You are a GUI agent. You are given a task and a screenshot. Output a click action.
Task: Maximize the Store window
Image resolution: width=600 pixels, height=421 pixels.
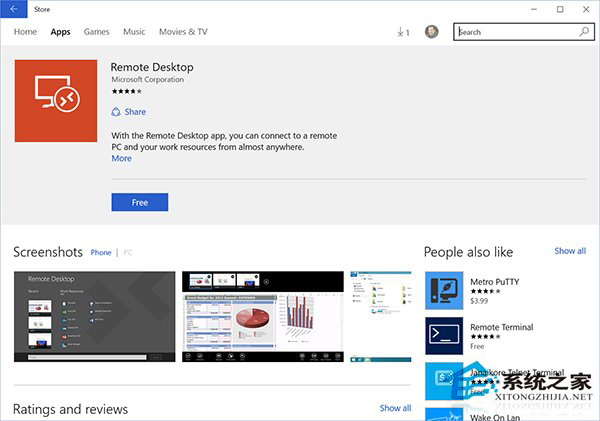pos(560,9)
